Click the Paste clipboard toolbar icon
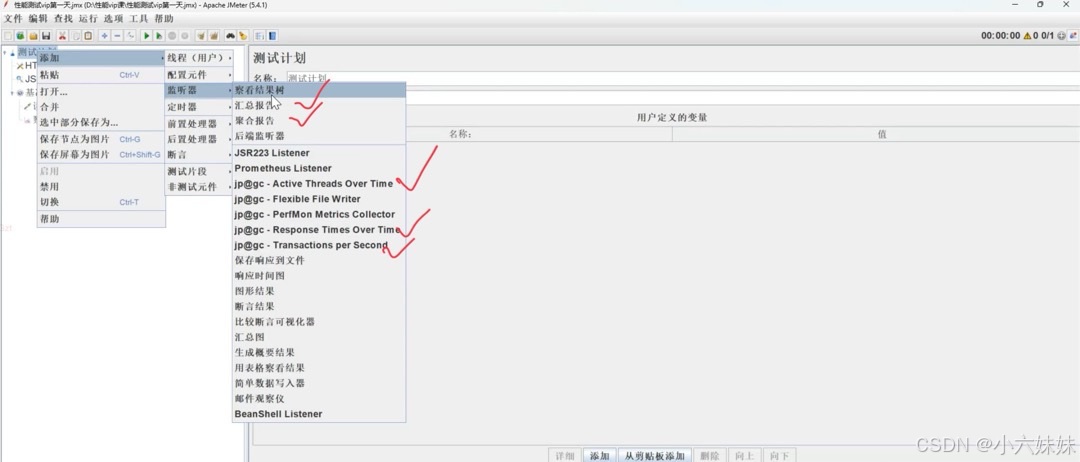 (x=88, y=35)
